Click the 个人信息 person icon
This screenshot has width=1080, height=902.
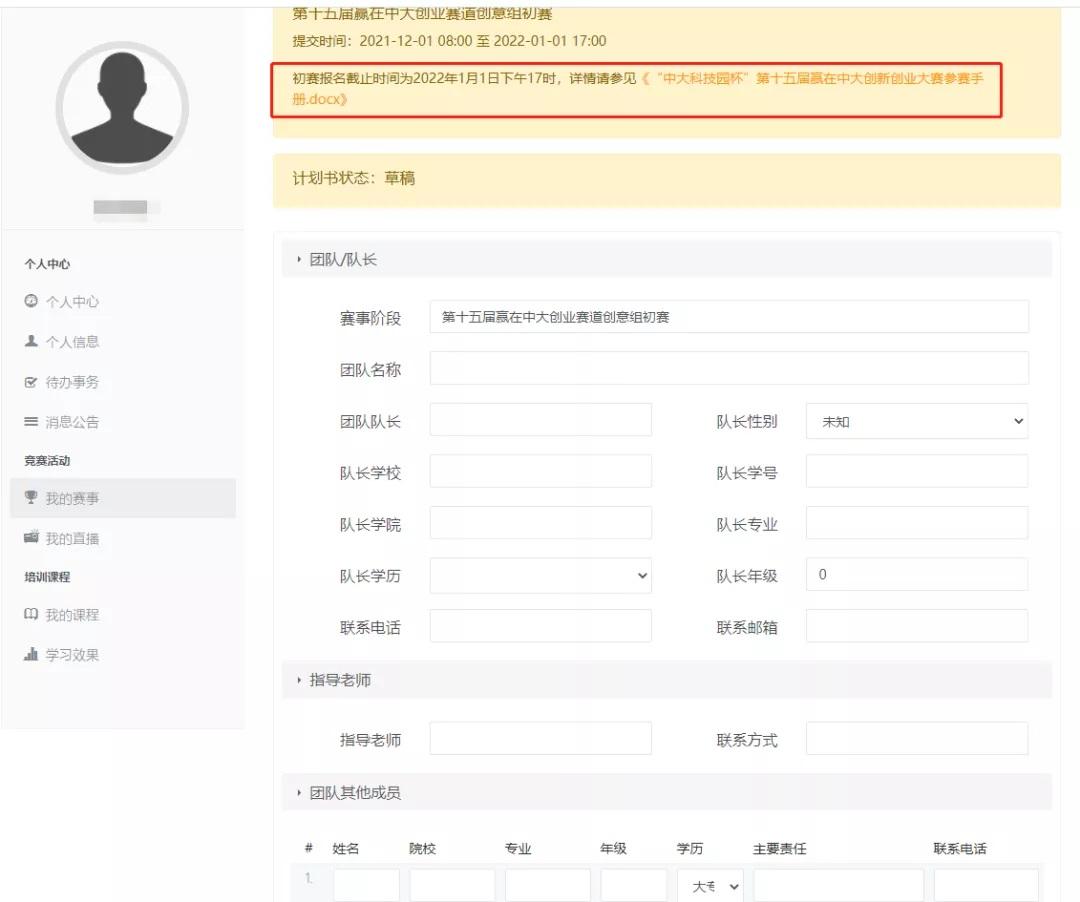[x=31, y=341]
